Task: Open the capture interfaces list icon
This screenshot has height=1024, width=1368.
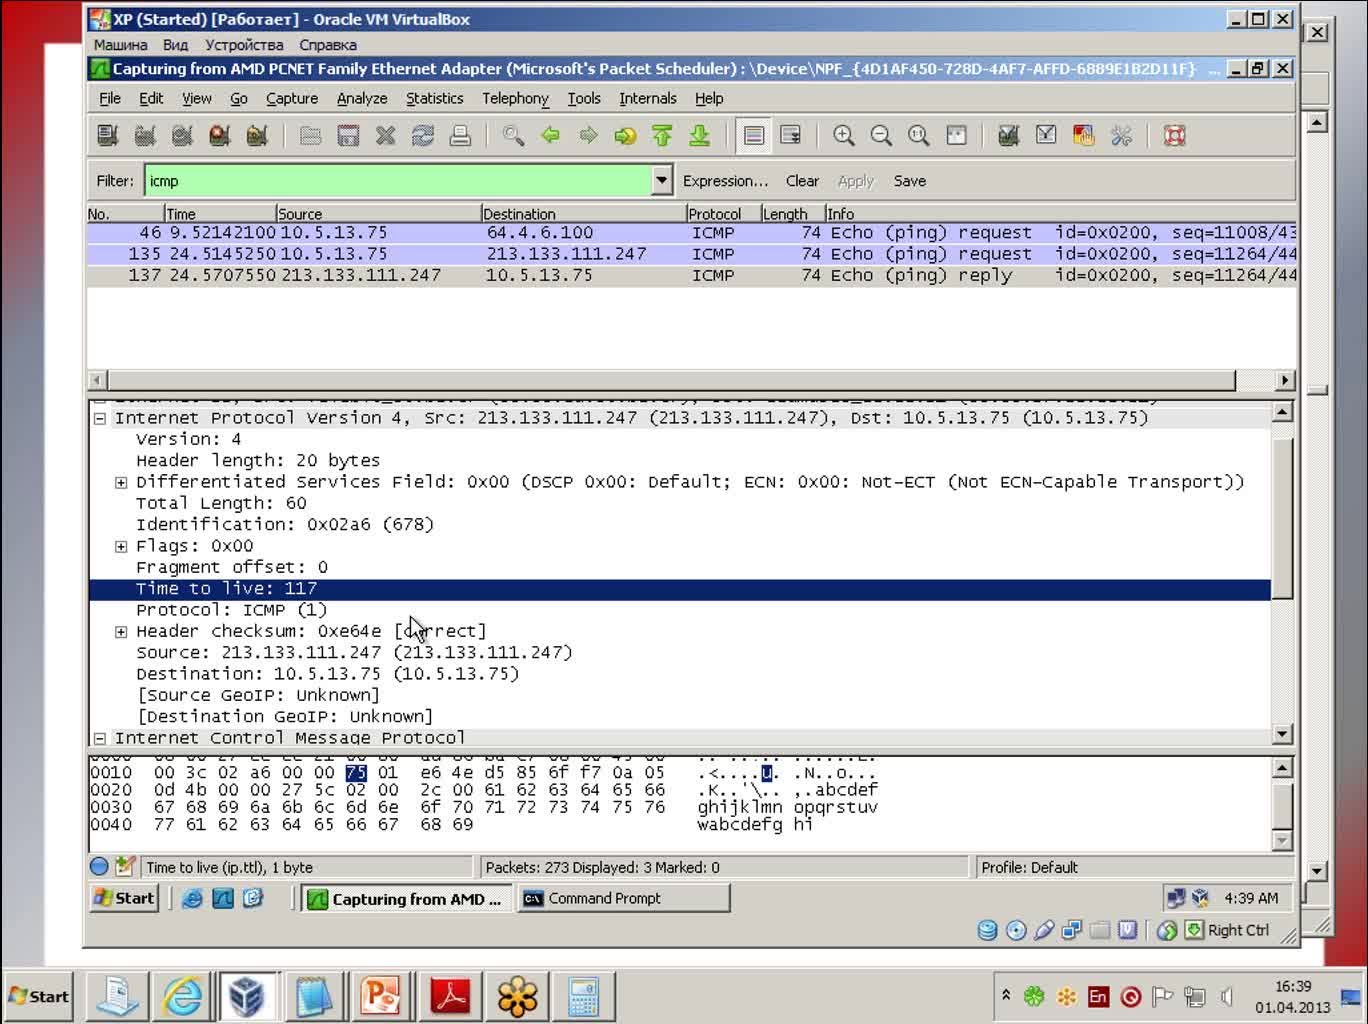Action: (108, 136)
